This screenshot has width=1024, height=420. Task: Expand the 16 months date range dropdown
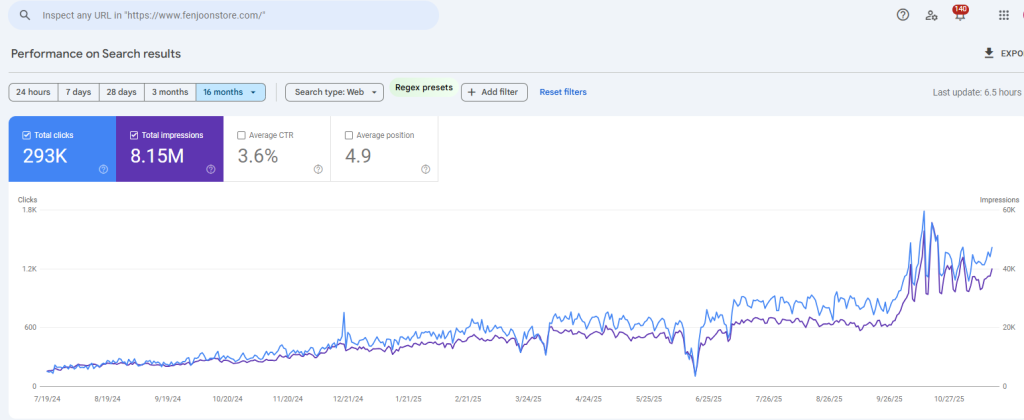(231, 92)
